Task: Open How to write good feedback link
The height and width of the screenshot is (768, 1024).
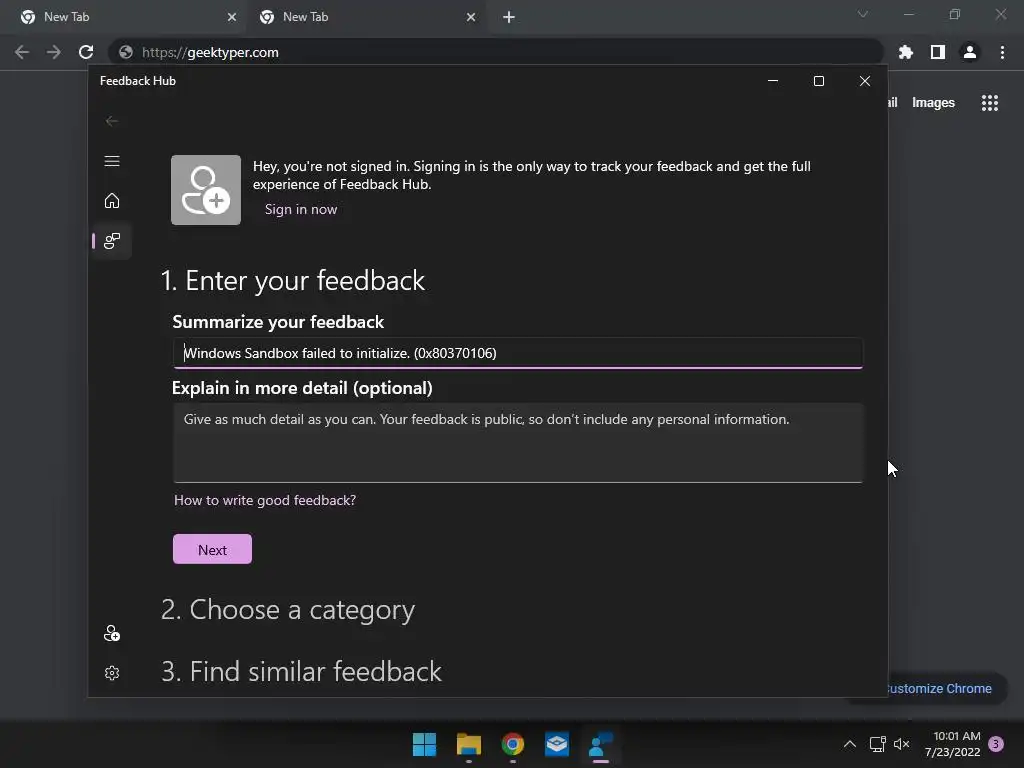Action: [264, 500]
